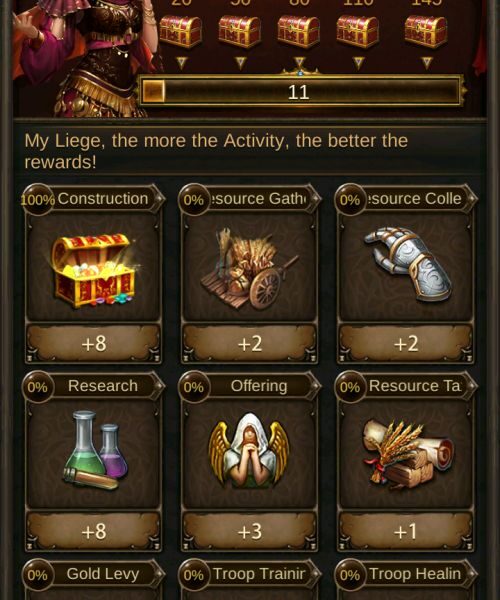500x600 pixels.
Task: Click the activity progress bar showing 11
Action: 300,91
